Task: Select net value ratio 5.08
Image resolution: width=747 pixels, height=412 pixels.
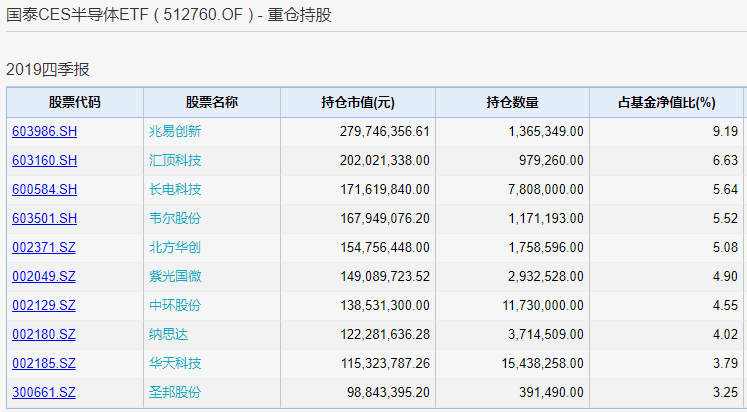Action: [725, 248]
